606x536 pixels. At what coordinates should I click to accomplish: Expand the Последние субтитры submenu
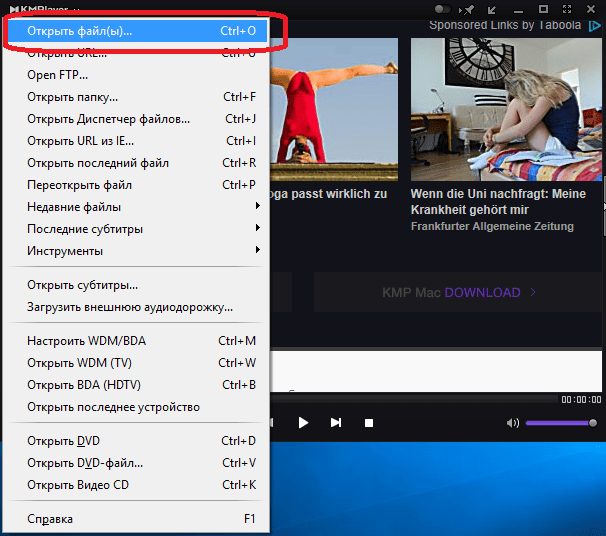tap(138, 229)
